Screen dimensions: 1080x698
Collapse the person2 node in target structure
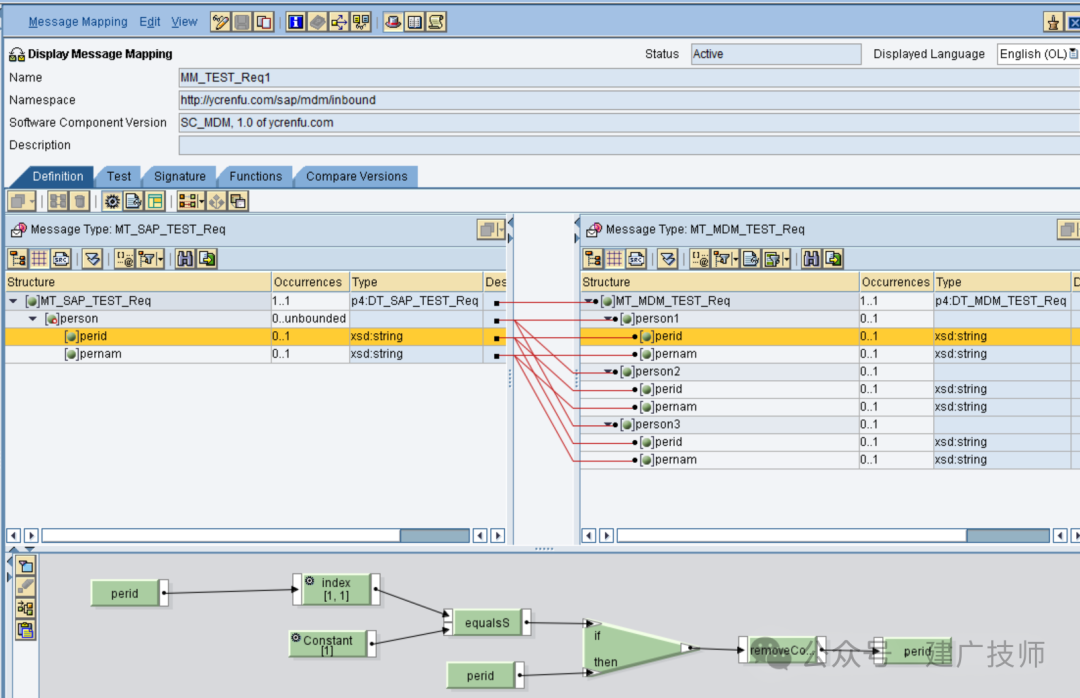608,372
